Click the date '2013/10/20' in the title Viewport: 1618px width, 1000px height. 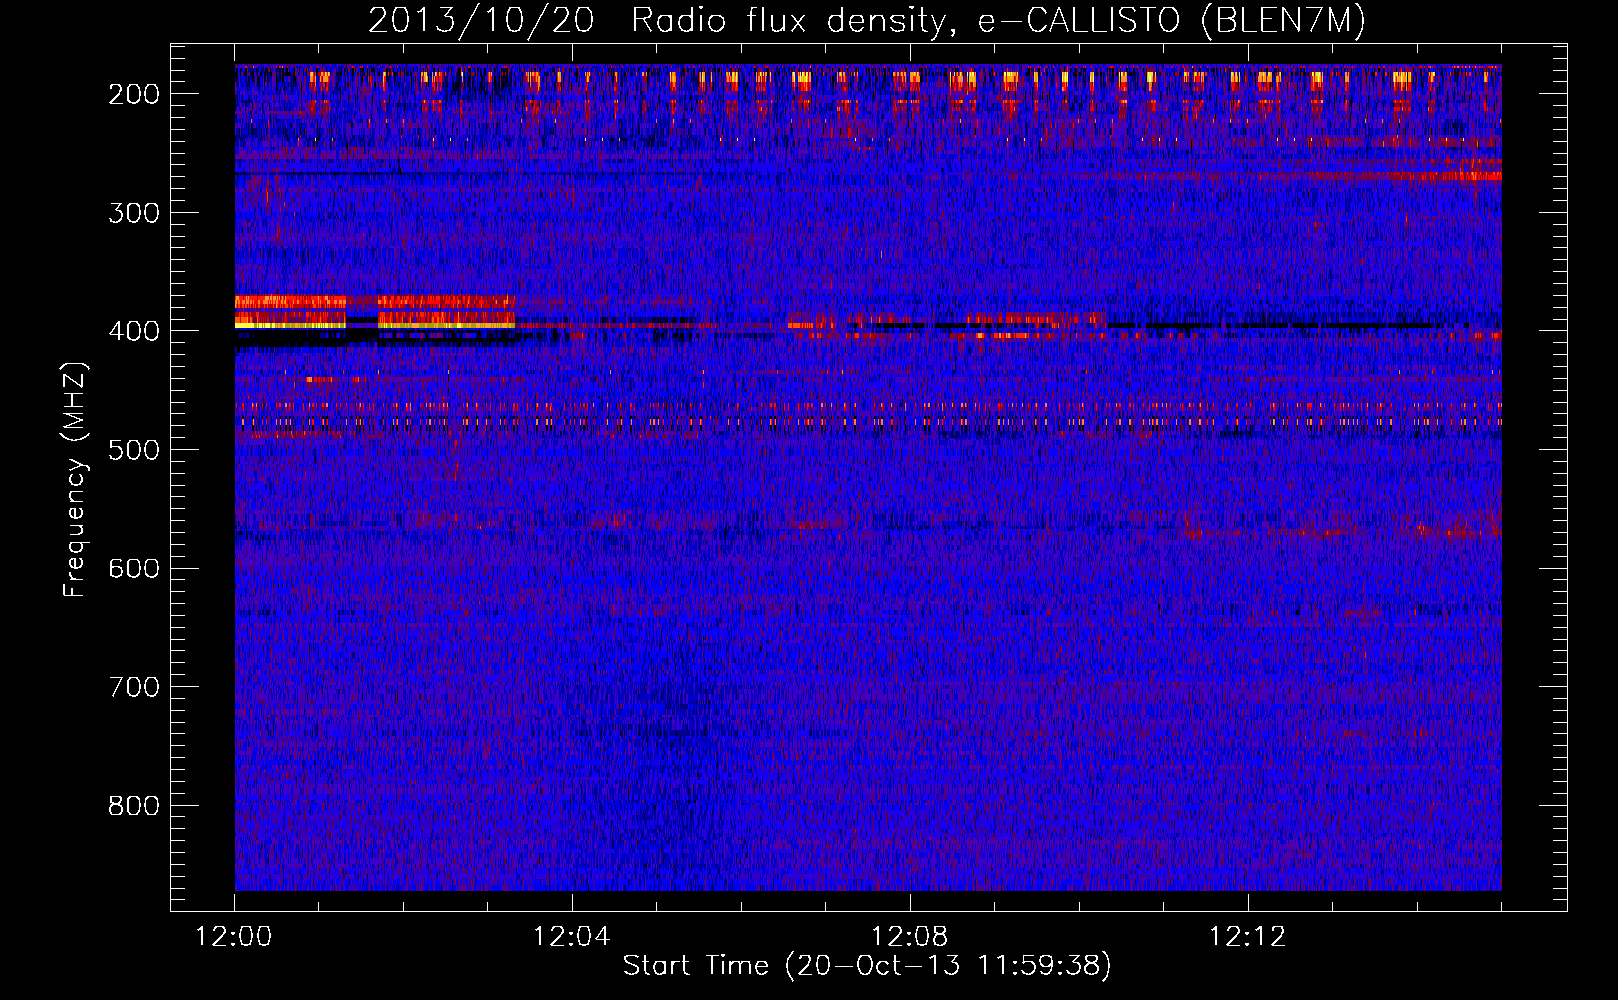point(481,20)
